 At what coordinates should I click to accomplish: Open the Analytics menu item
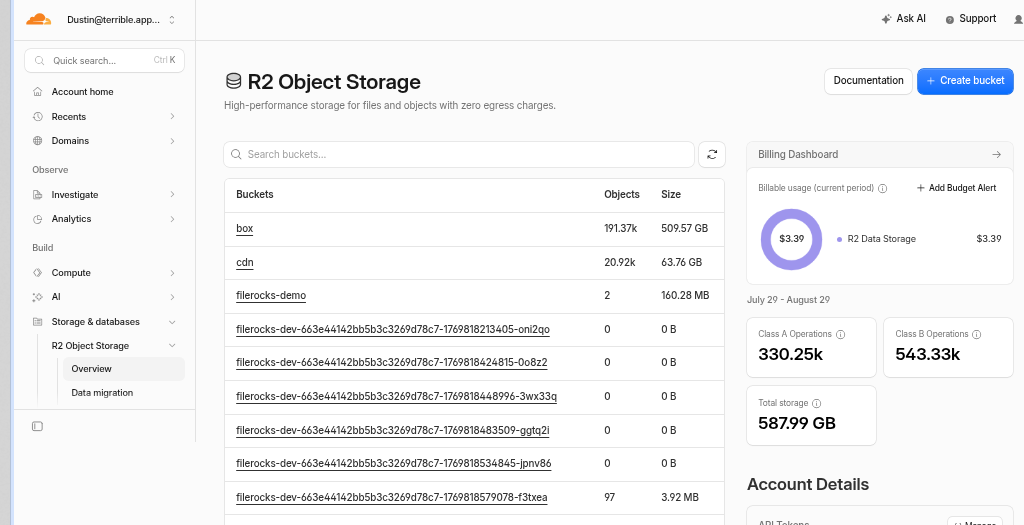point(71,219)
